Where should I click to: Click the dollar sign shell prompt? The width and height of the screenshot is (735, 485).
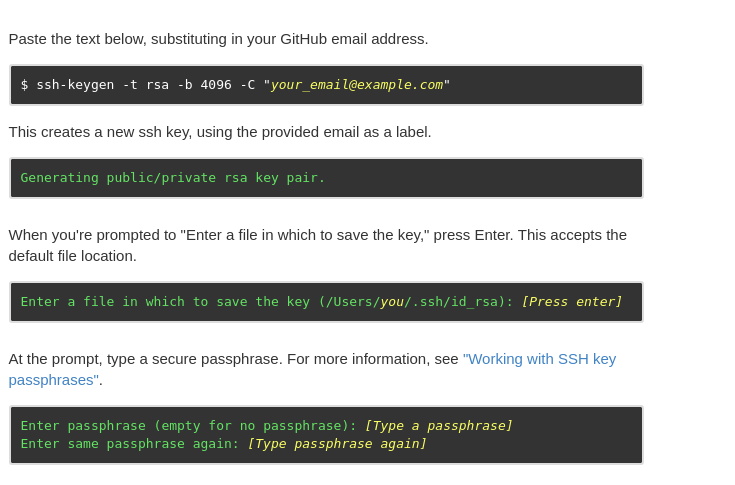[24, 85]
